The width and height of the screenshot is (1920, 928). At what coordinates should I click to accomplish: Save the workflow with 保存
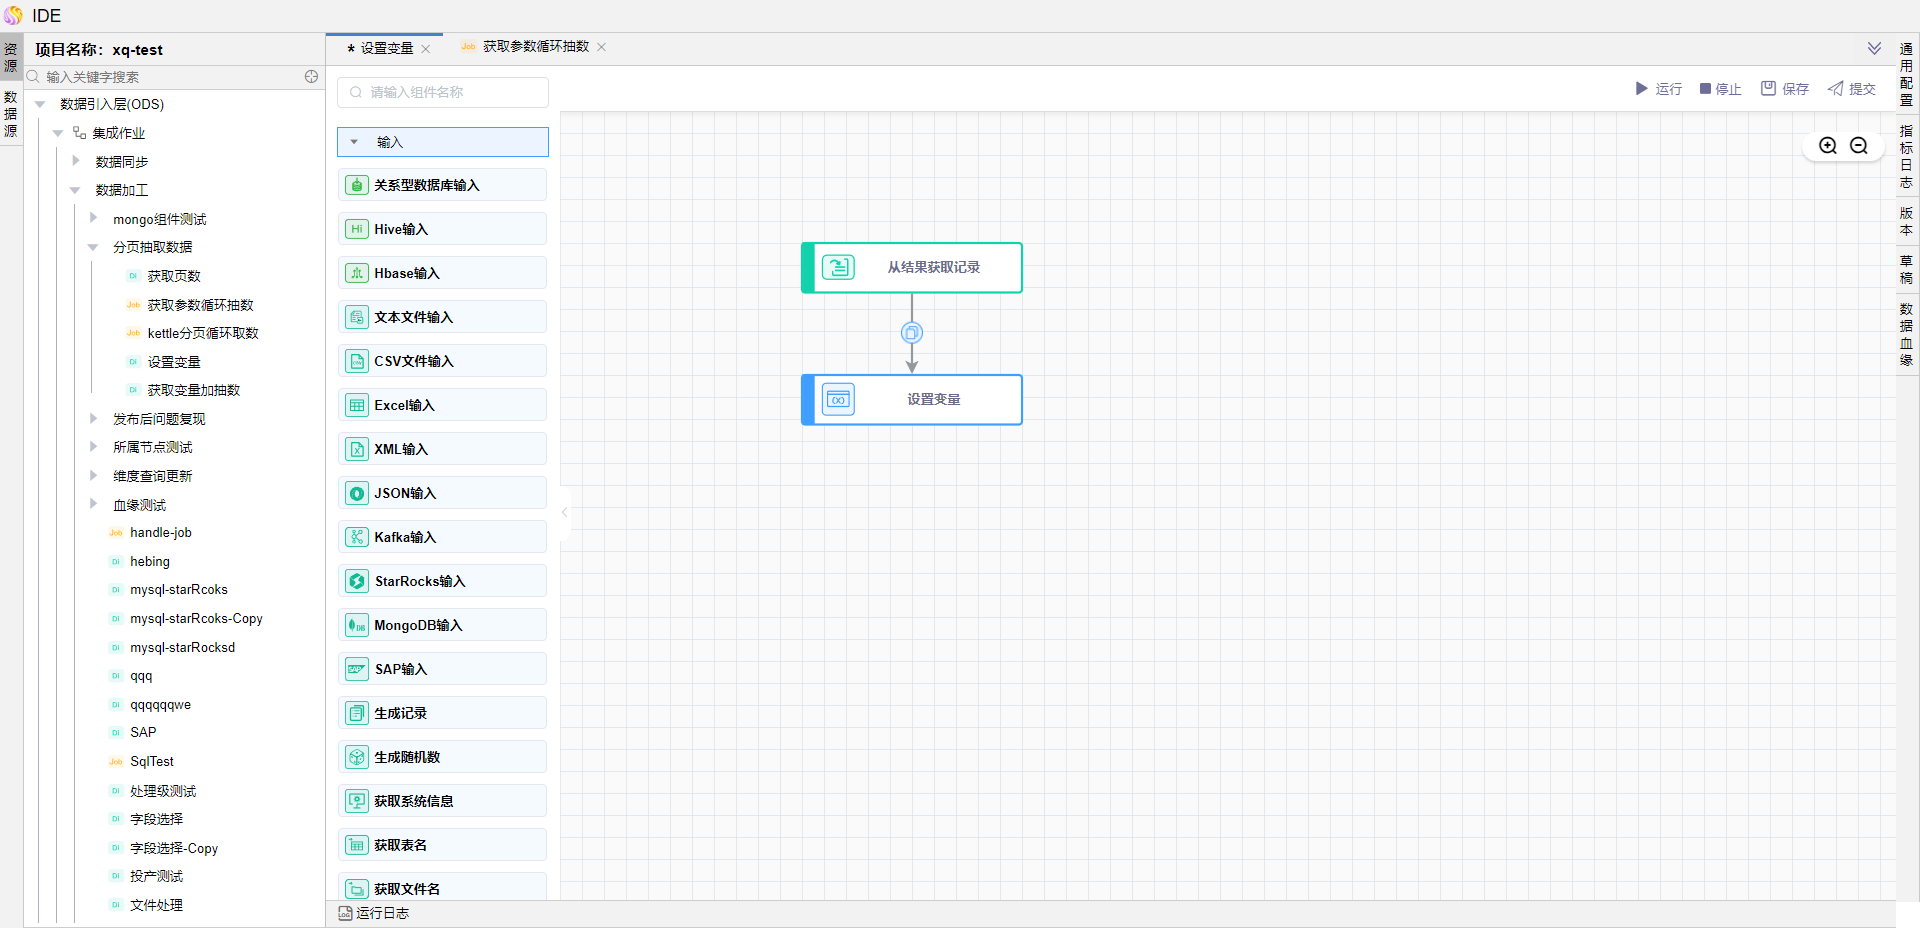tap(1784, 89)
